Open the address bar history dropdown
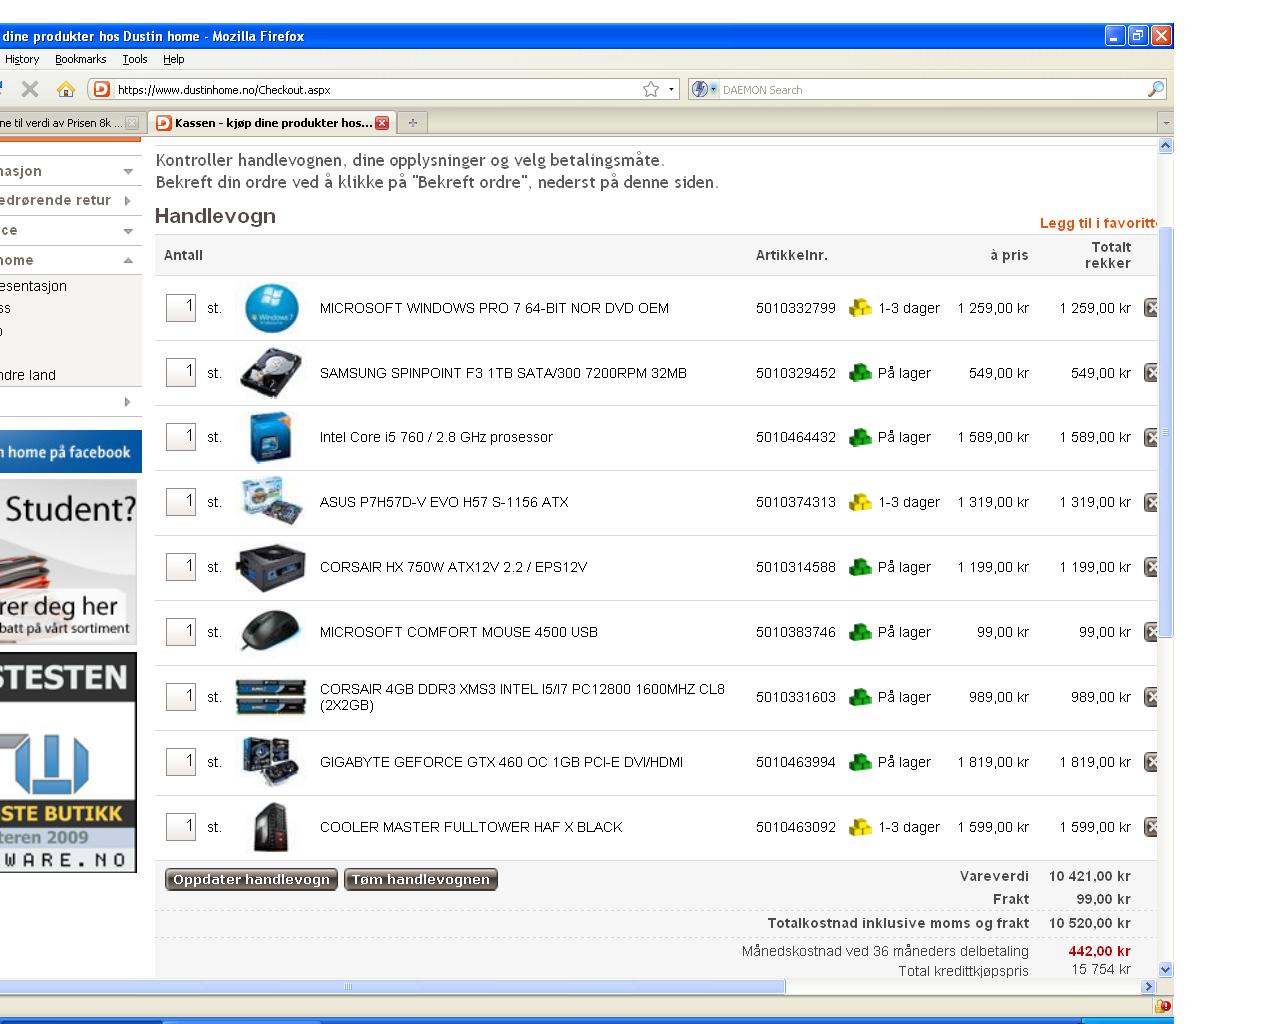This screenshot has height=1024, width=1280. tap(671, 89)
